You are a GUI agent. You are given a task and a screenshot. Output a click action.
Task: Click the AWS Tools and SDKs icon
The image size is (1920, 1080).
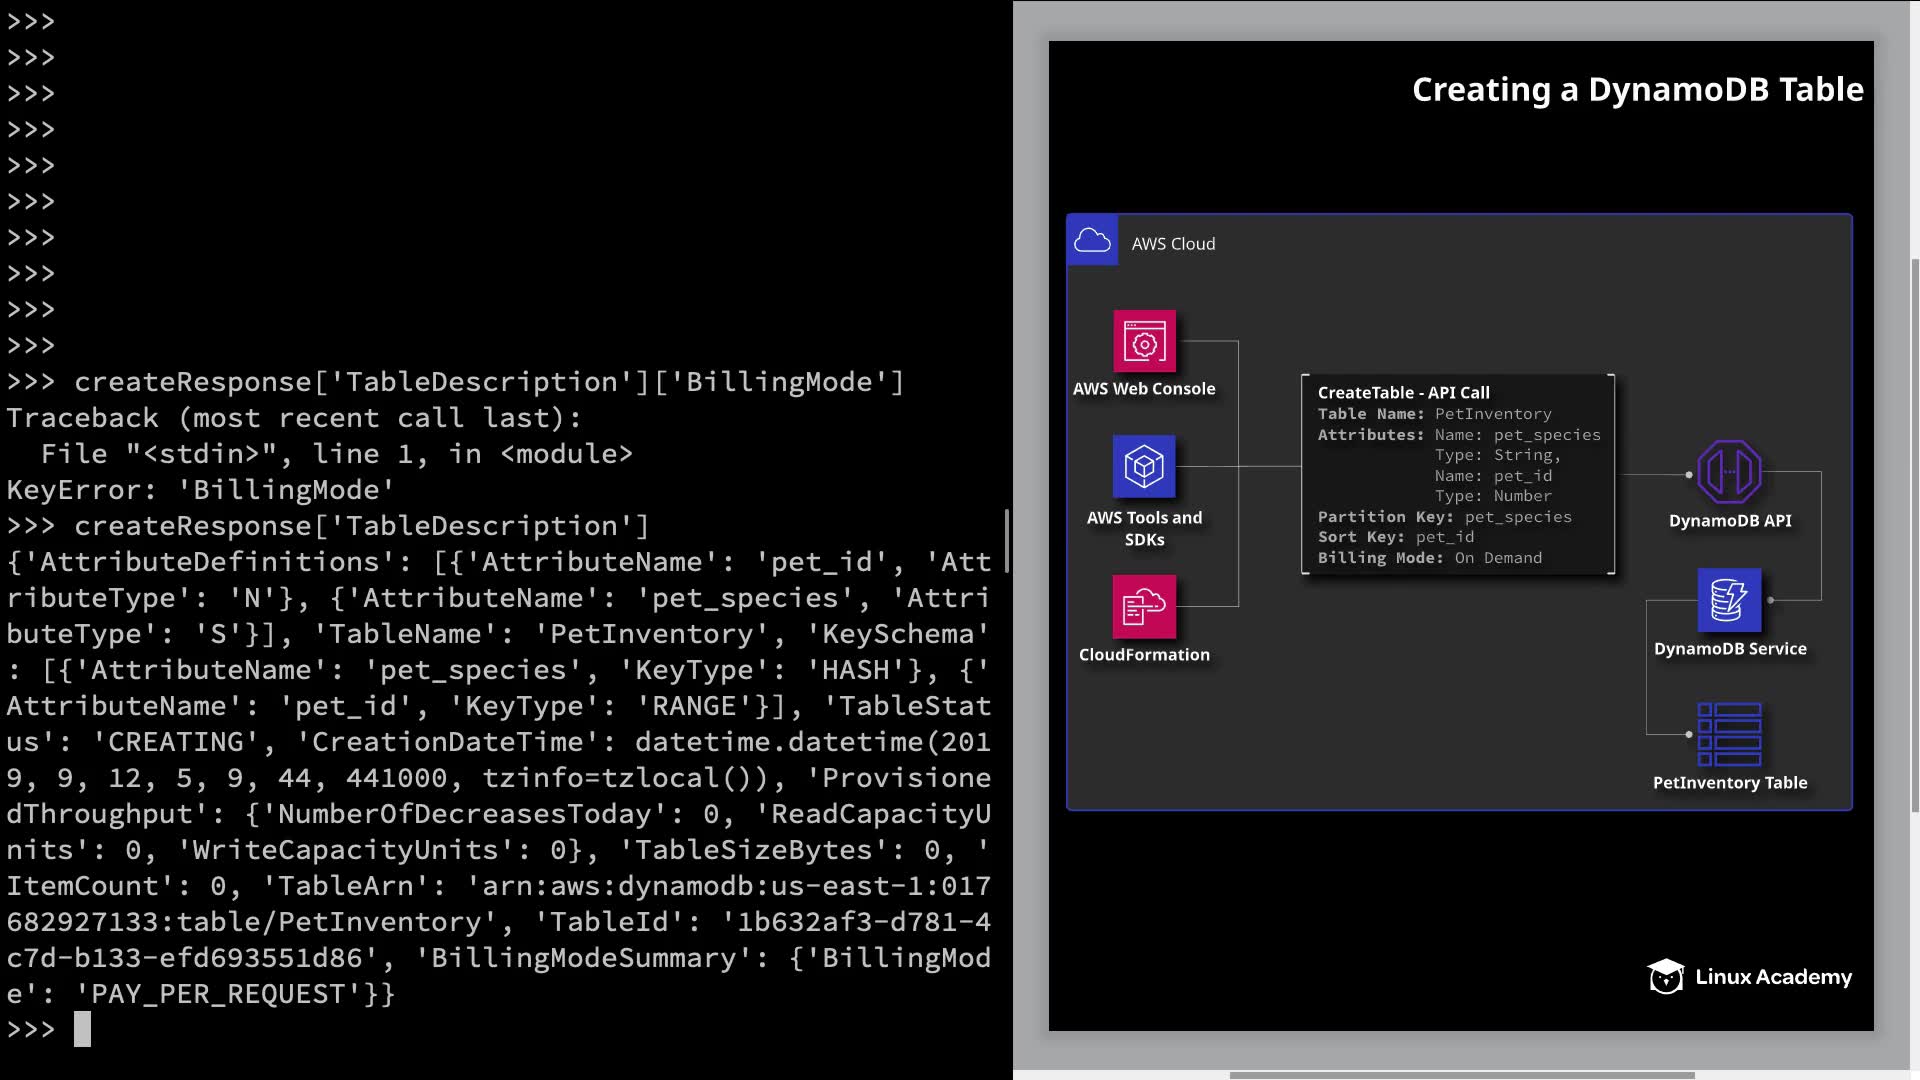tap(1144, 466)
